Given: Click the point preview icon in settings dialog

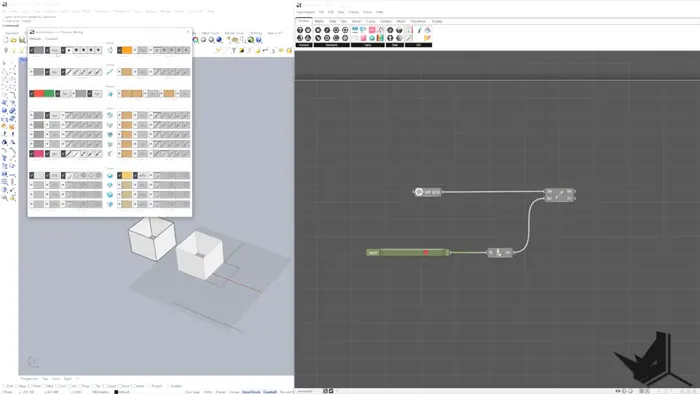Looking at the screenshot, I should tap(110, 50).
